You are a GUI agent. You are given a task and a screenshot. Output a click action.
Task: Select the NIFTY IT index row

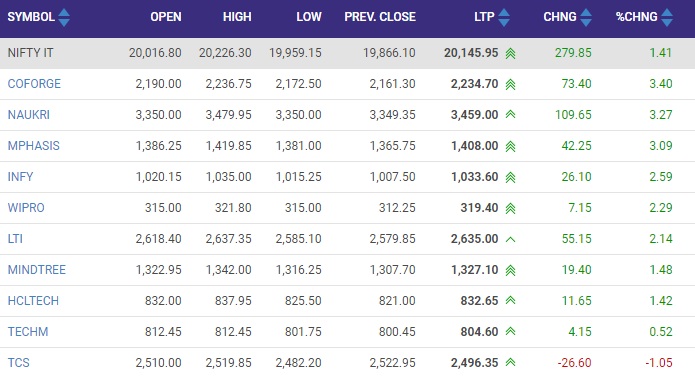(x=348, y=53)
